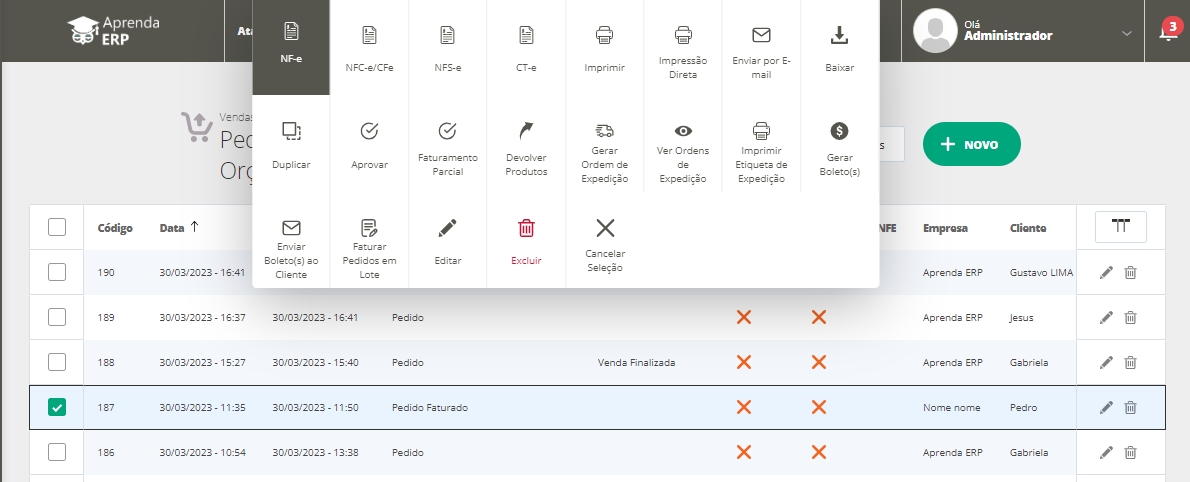Toggle the select-all header checkbox
1190x482 pixels.
coord(57,227)
